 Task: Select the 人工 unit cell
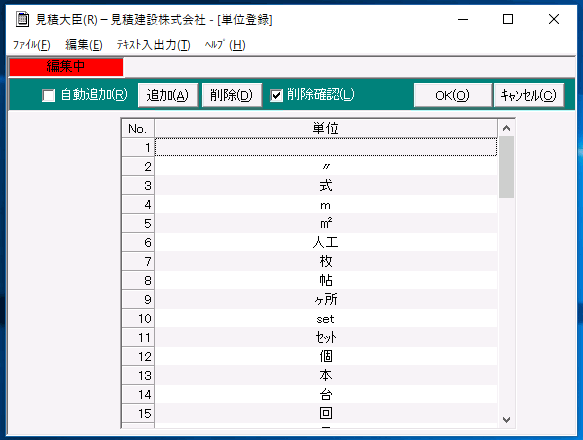[326, 242]
